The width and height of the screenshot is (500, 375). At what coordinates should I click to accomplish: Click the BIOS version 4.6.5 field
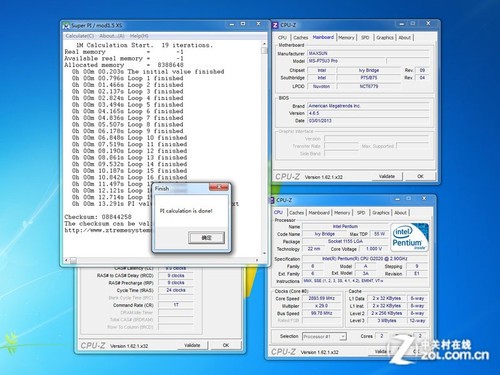pos(368,113)
